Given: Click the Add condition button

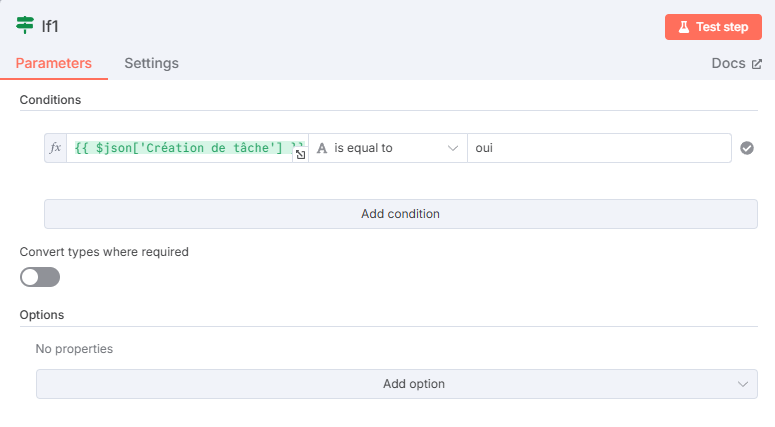Looking at the screenshot, I should click(401, 214).
